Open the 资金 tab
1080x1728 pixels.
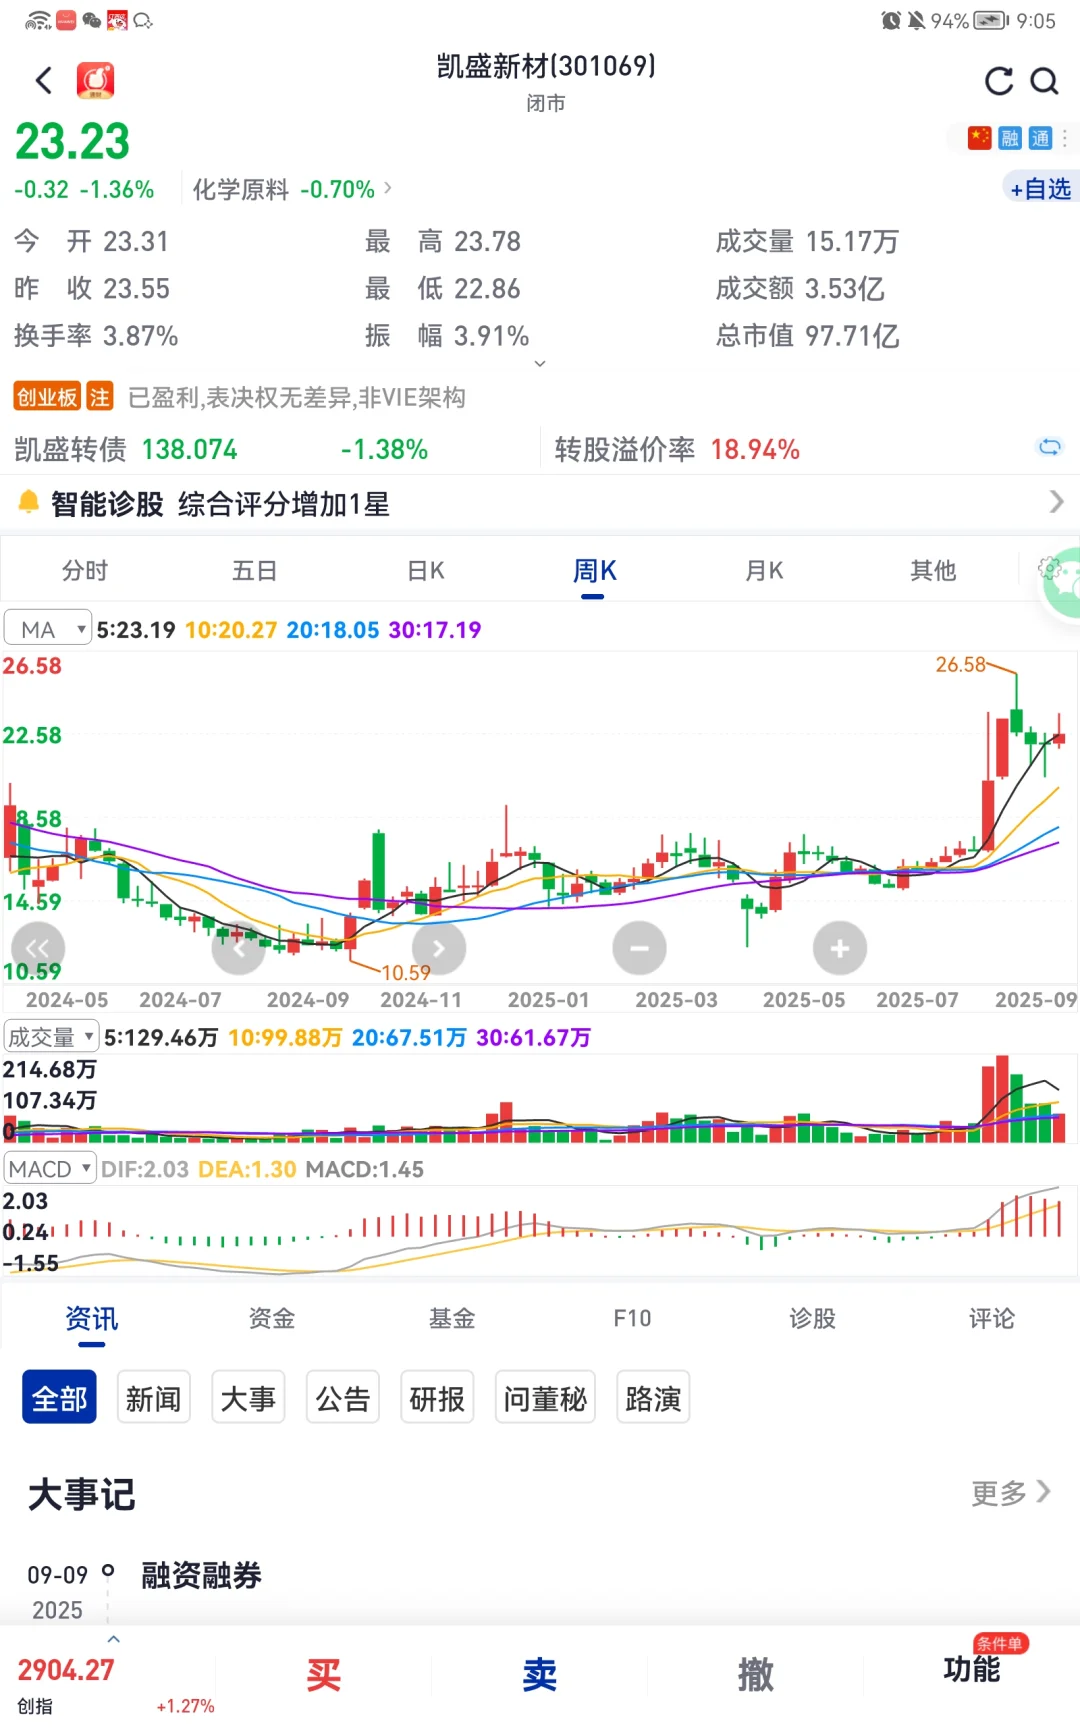[271, 1318]
